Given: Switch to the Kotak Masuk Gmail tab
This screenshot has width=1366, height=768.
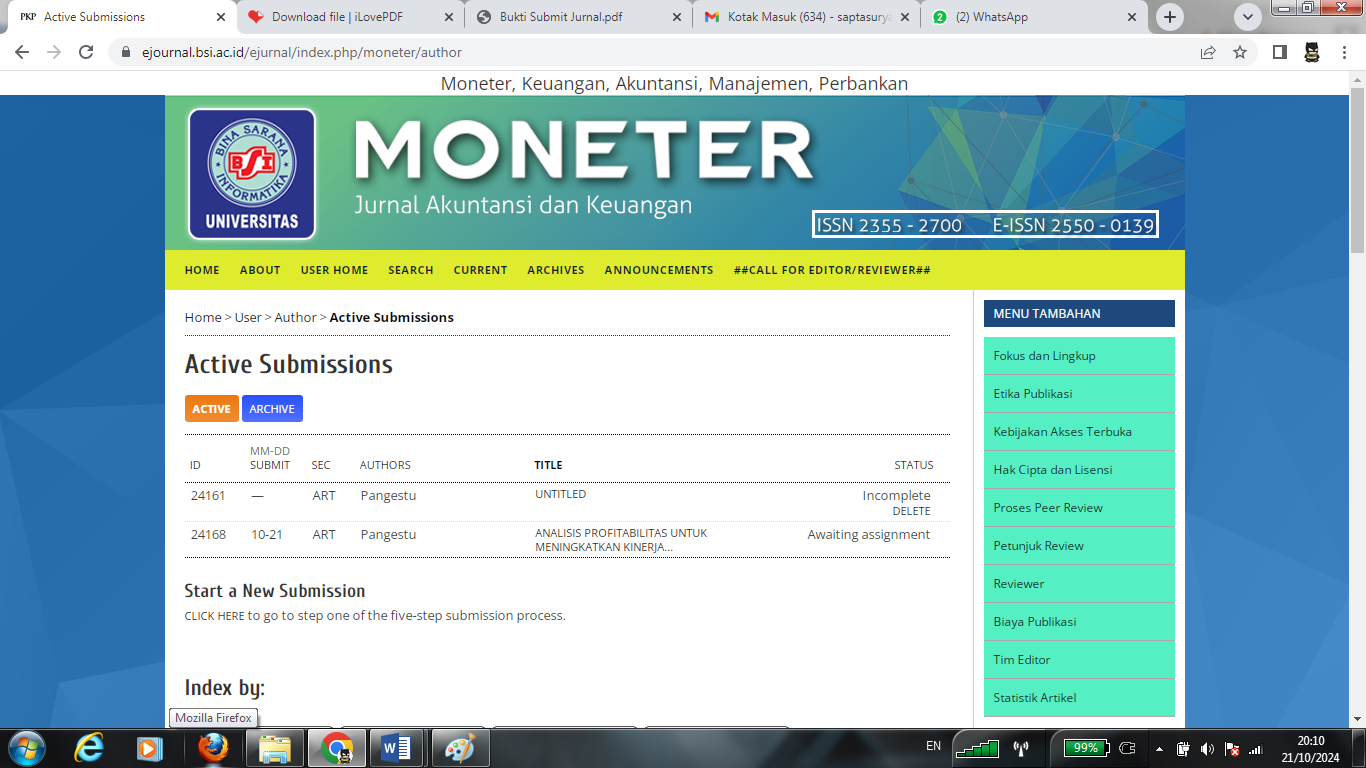Looking at the screenshot, I should (x=807, y=17).
